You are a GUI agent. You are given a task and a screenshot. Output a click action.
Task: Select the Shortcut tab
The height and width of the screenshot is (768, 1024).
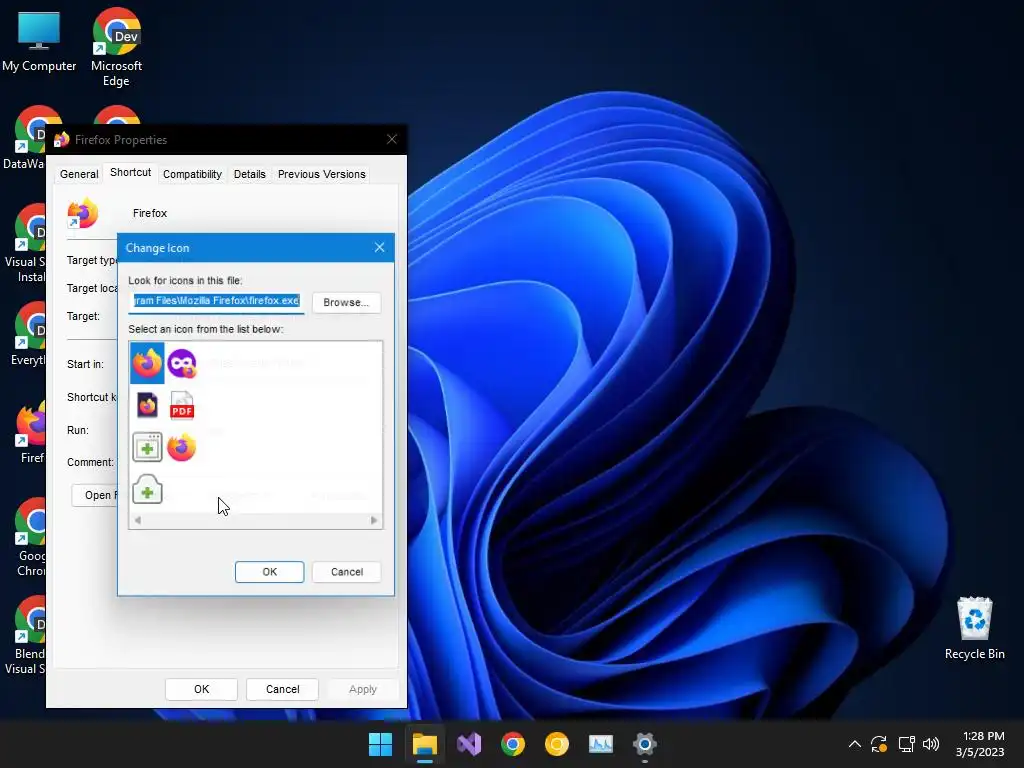[x=131, y=172]
